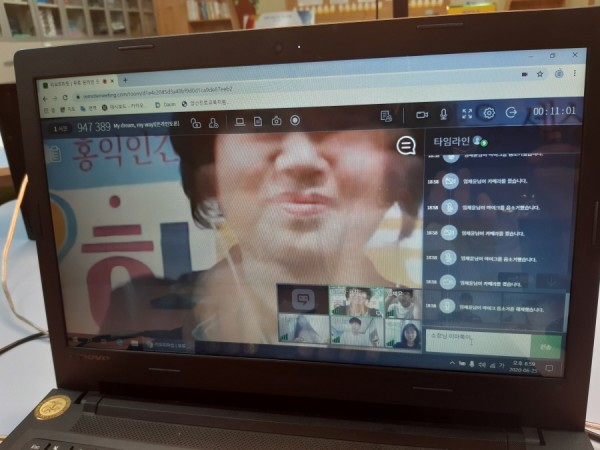The image size is (600, 450).
Task: Open the Chrome three-dot menu
Action: (575, 73)
